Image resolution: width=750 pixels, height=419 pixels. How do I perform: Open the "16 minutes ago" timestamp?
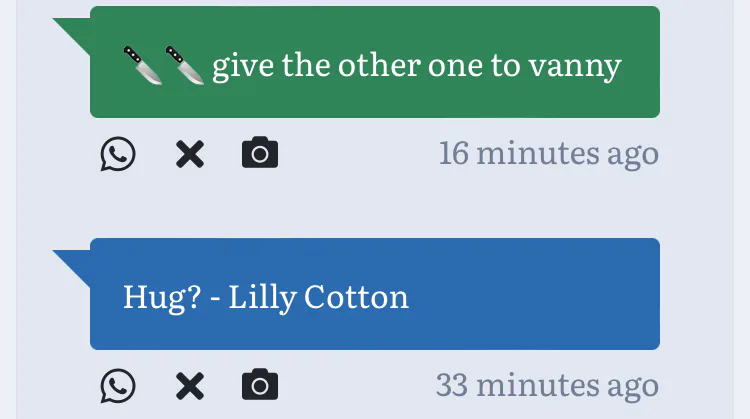click(x=548, y=154)
